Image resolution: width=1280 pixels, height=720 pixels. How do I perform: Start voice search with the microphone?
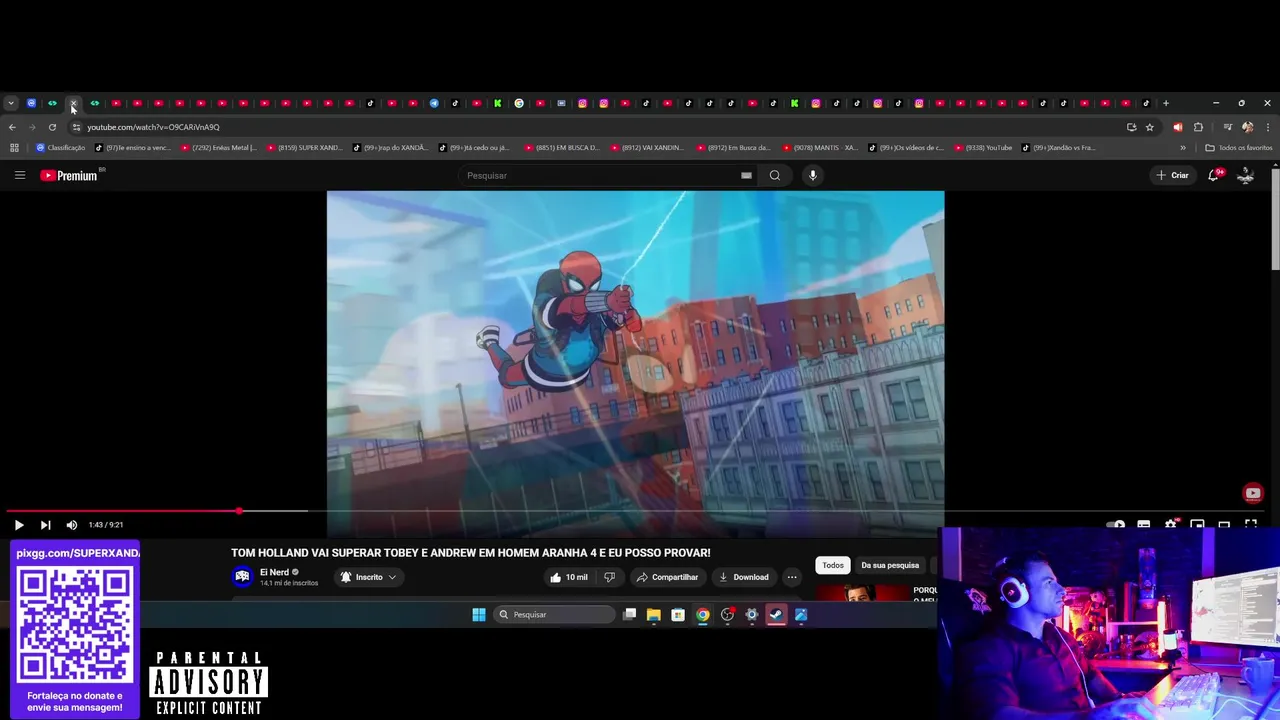click(813, 175)
